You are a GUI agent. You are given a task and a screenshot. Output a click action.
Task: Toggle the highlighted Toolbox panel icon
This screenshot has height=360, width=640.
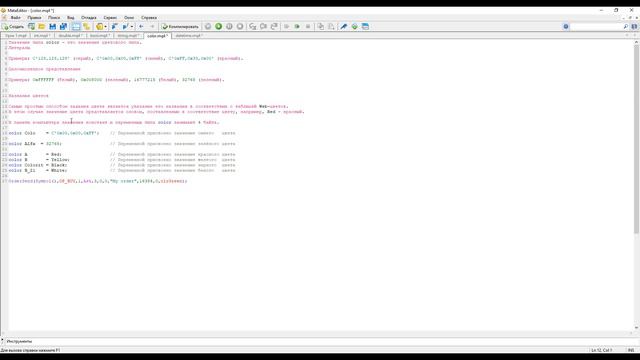(76, 27)
